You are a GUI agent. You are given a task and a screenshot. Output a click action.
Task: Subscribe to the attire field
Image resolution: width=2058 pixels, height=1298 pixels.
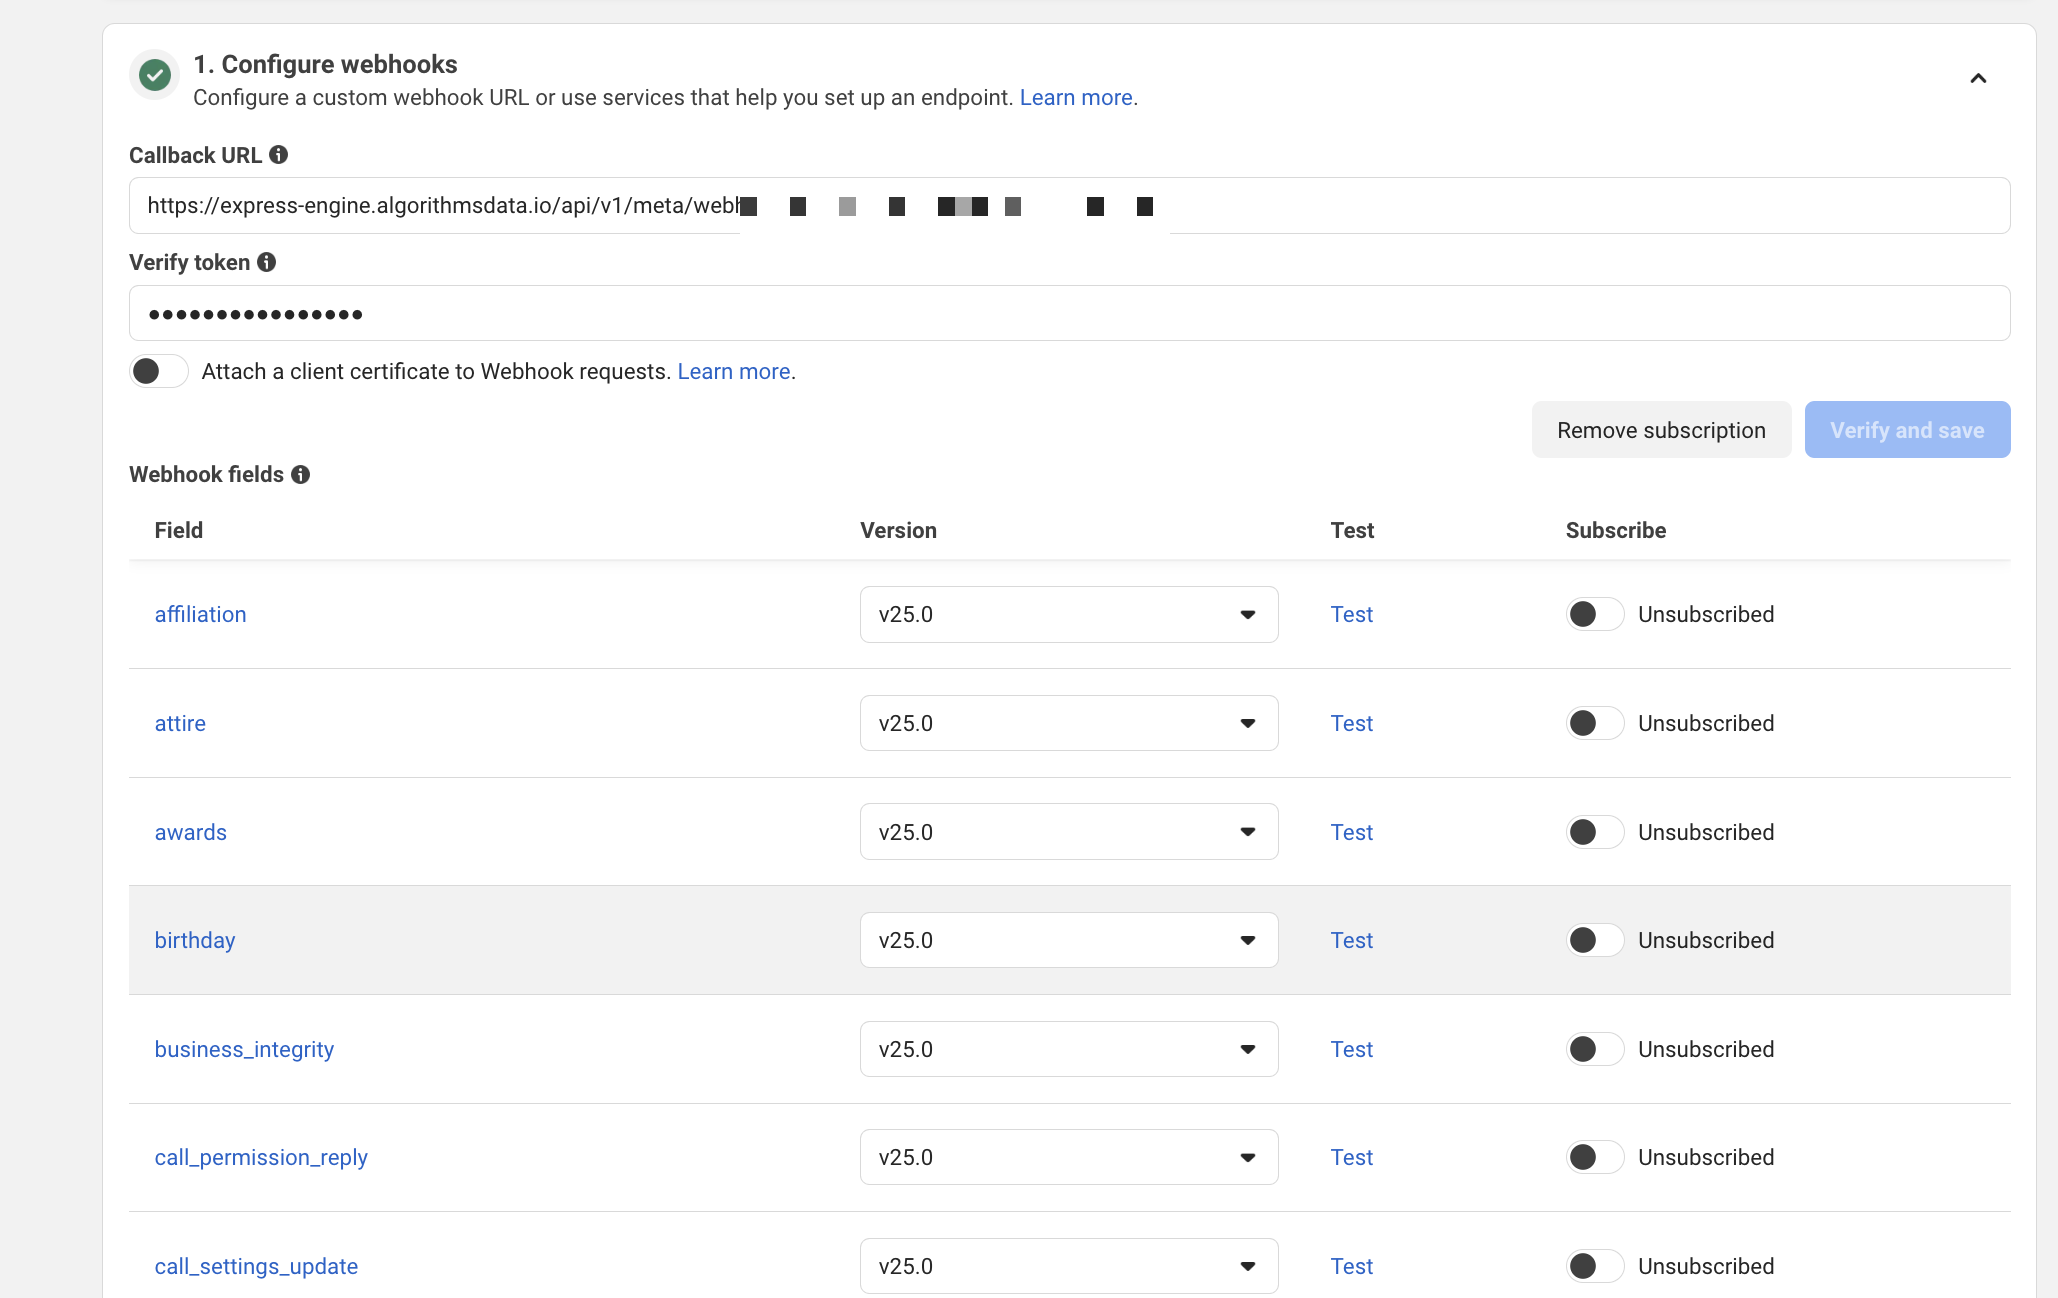pos(1595,723)
